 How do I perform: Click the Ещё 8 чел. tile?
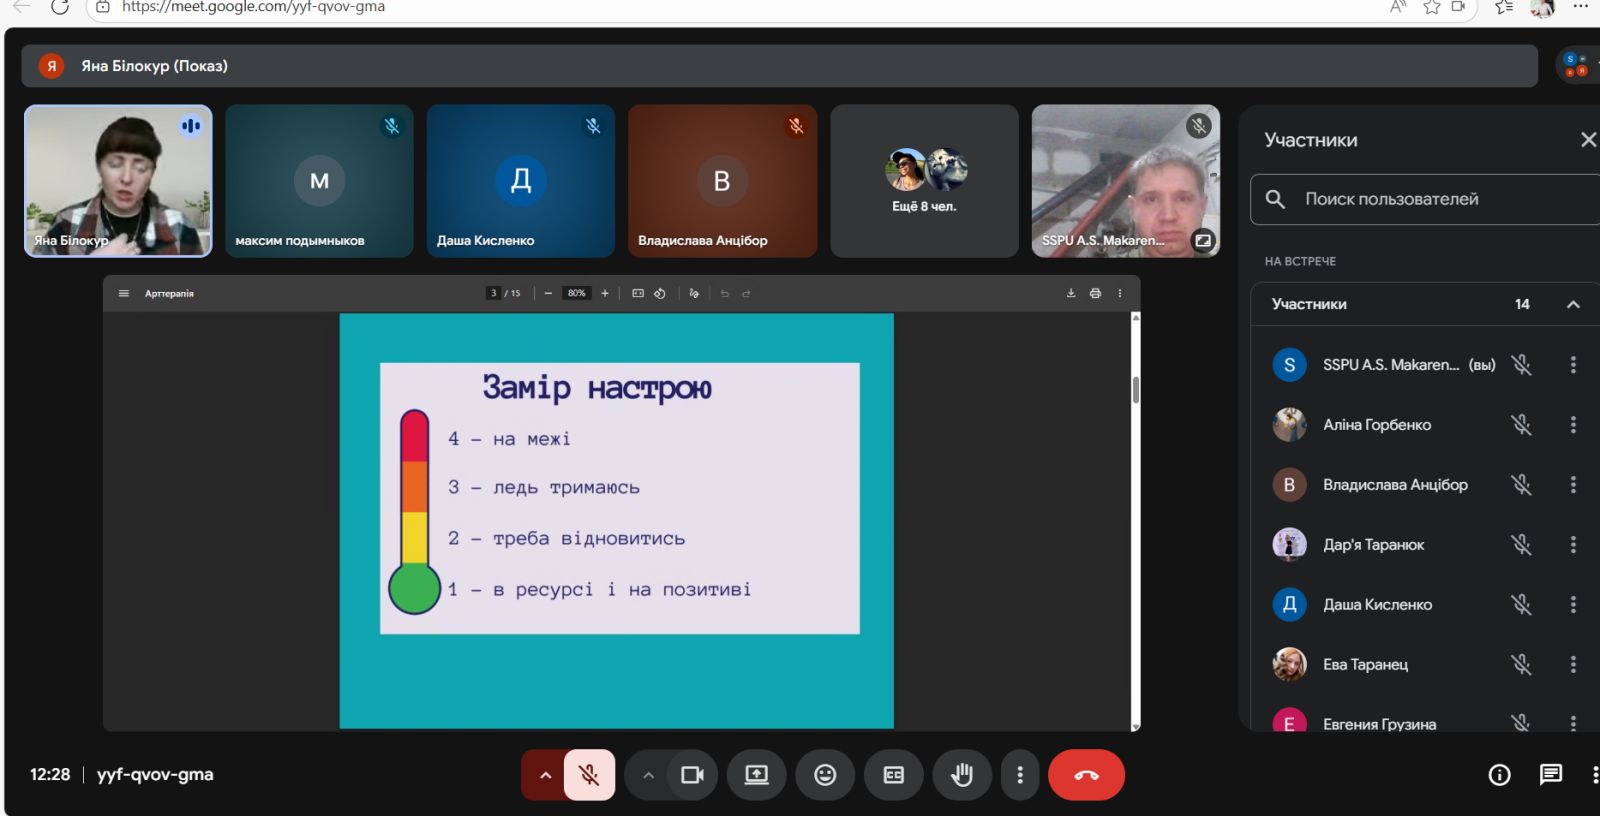click(924, 181)
